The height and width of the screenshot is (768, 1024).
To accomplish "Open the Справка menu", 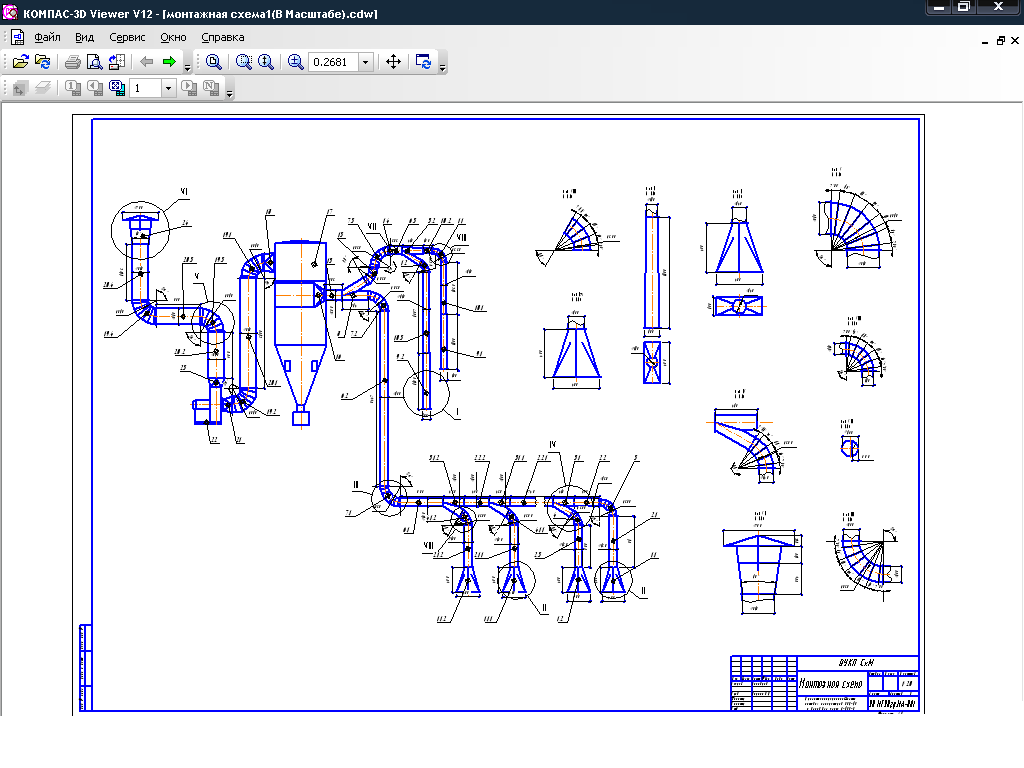I will (223, 37).
